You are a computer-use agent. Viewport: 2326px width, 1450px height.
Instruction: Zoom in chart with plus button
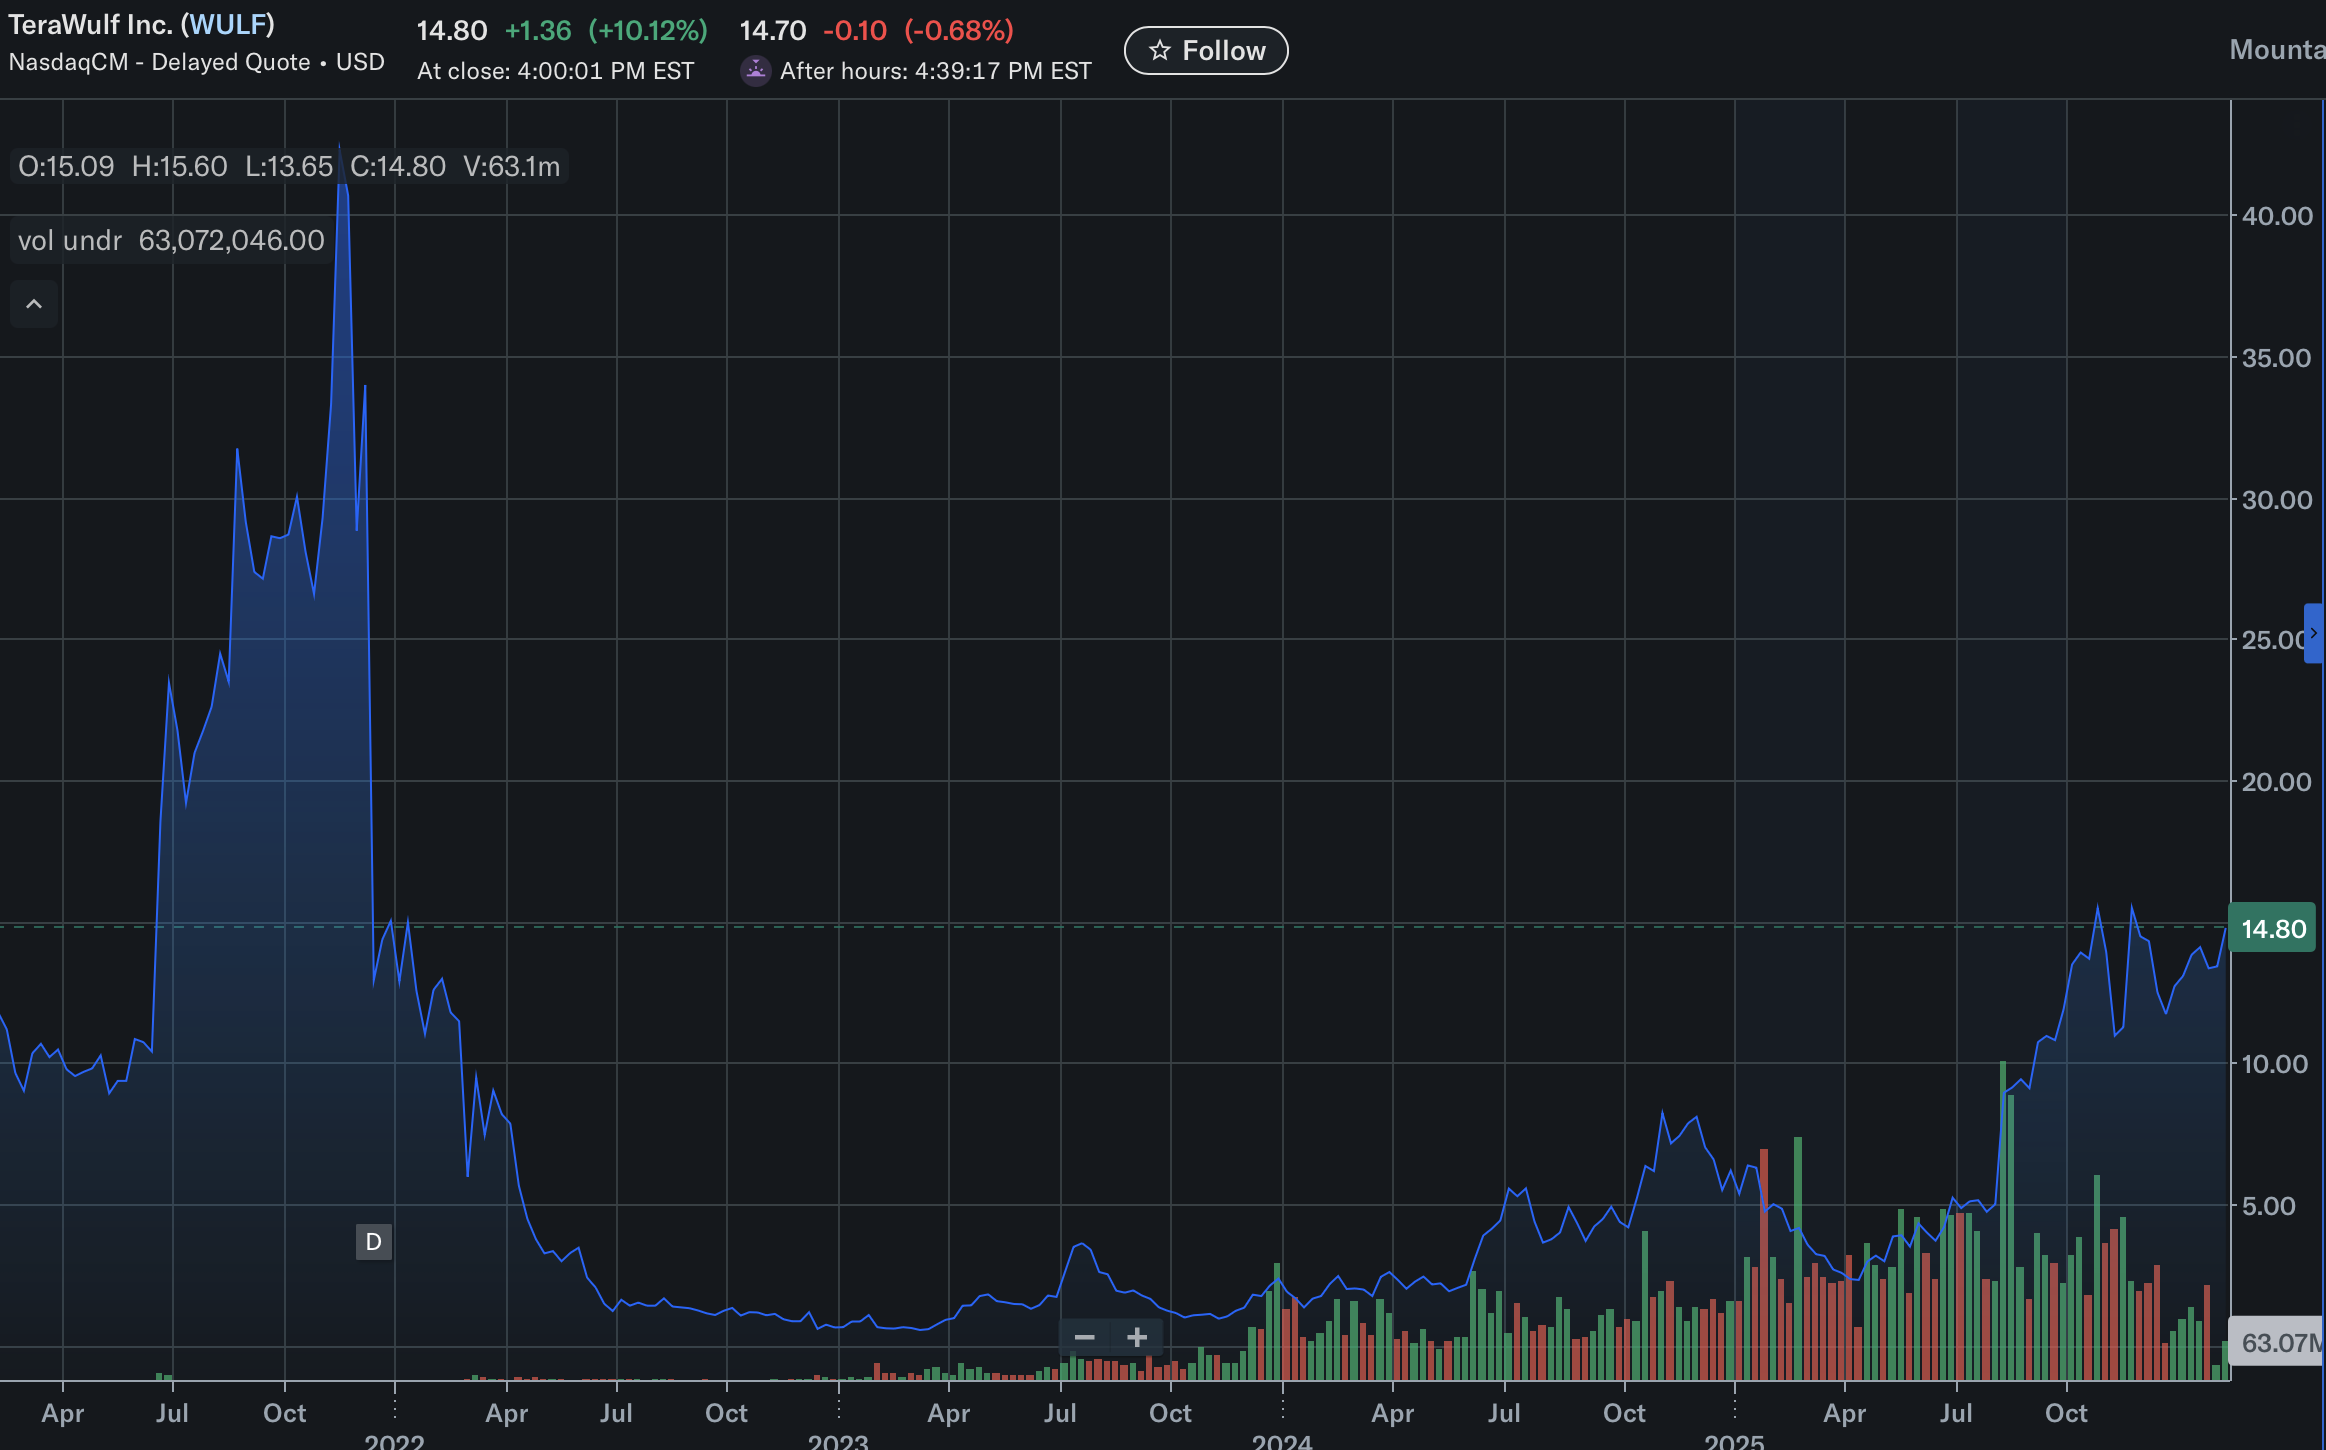coord(1137,1337)
